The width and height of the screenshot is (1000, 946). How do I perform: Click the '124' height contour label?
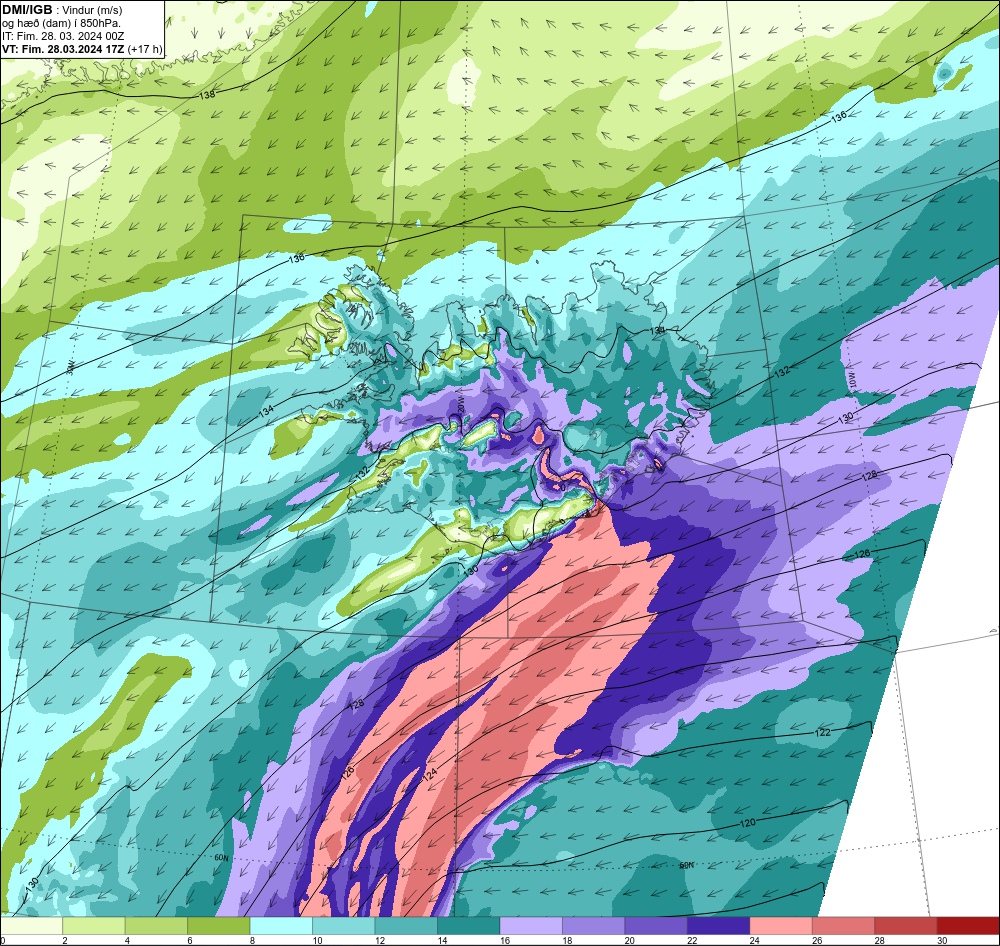pos(430,775)
